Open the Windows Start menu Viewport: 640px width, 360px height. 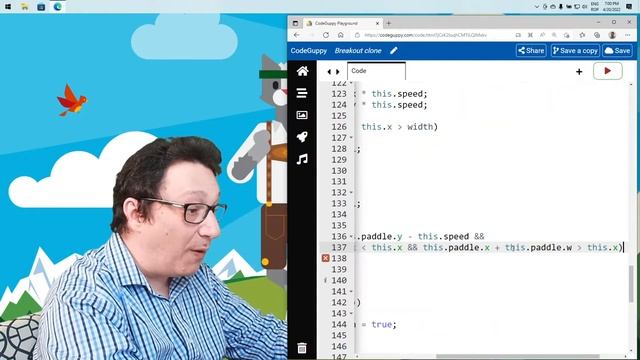(x=8, y=7)
